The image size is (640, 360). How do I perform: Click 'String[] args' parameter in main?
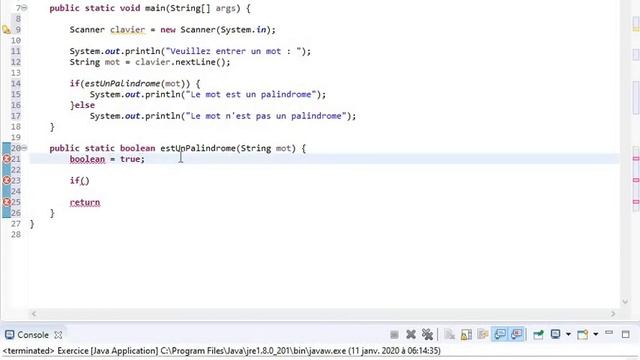point(203,8)
